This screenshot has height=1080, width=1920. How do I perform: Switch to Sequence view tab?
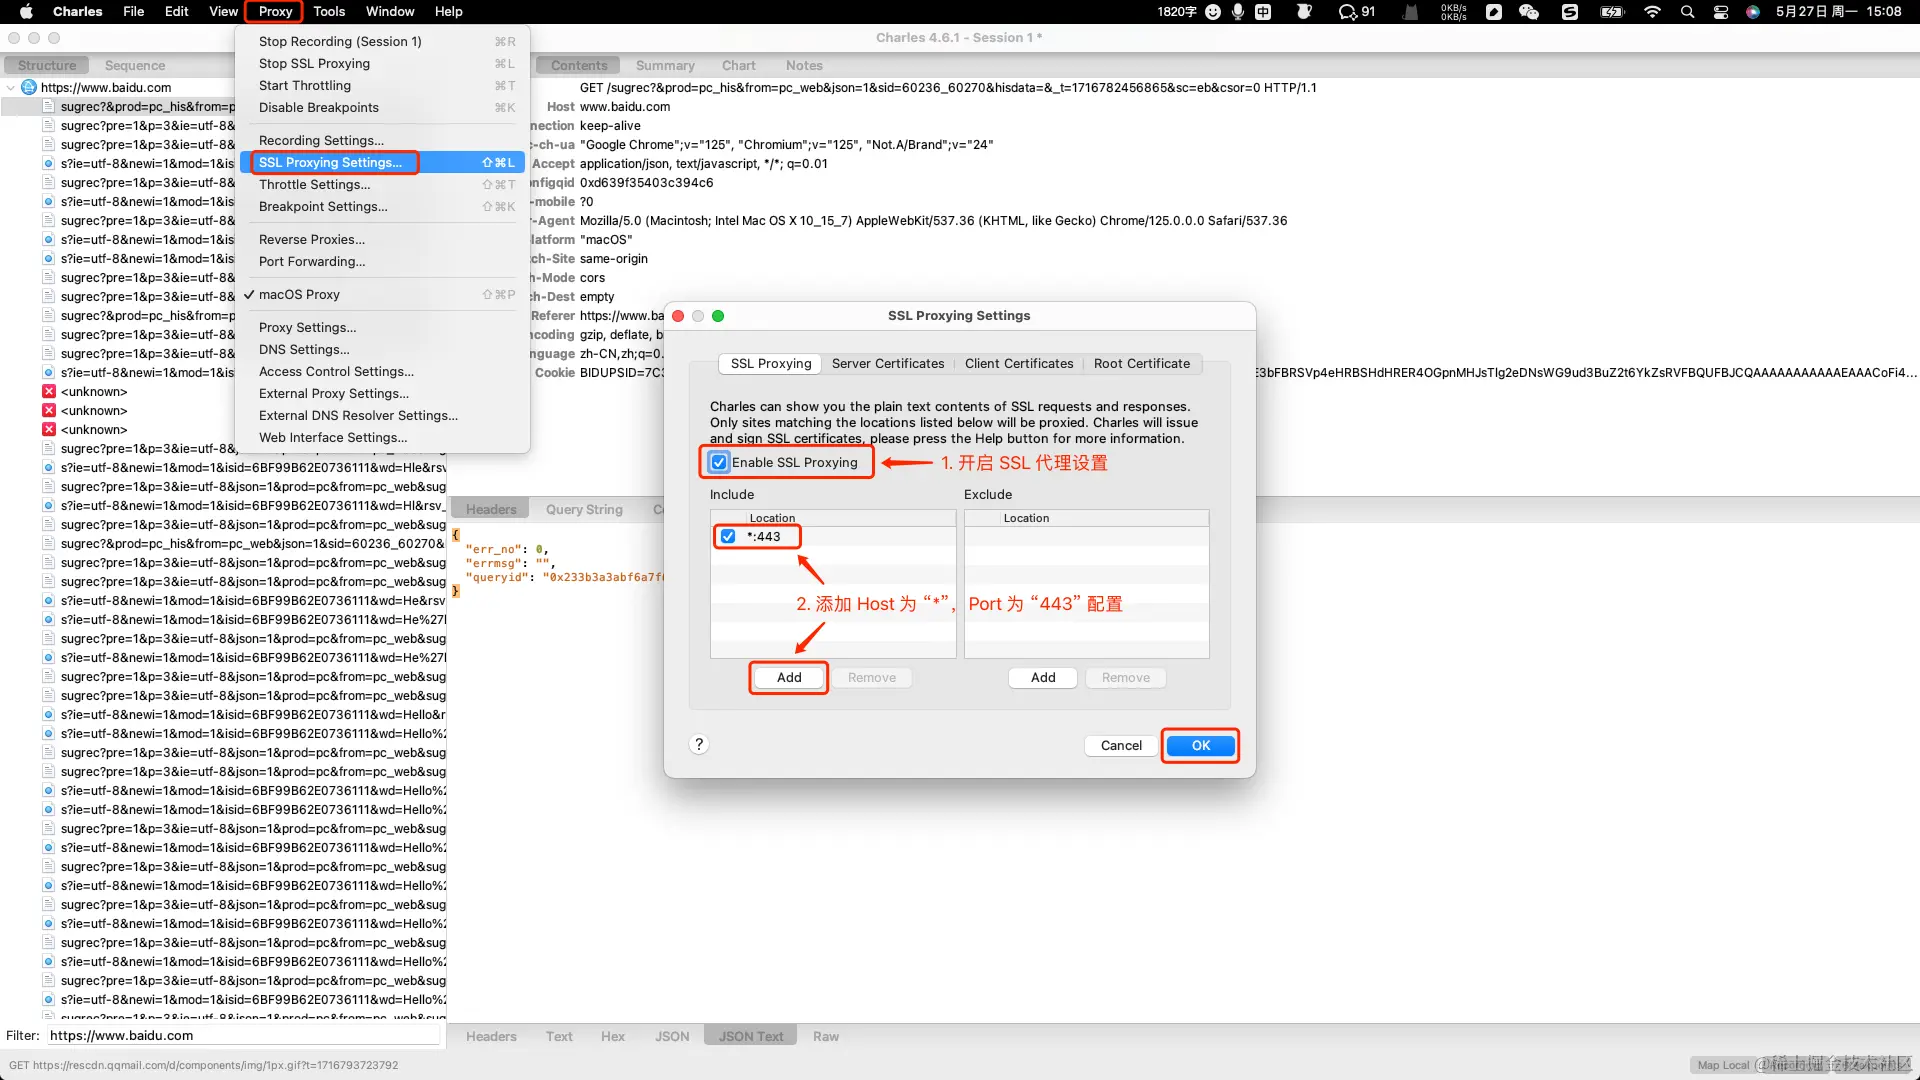pyautogui.click(x=135, y=66)
